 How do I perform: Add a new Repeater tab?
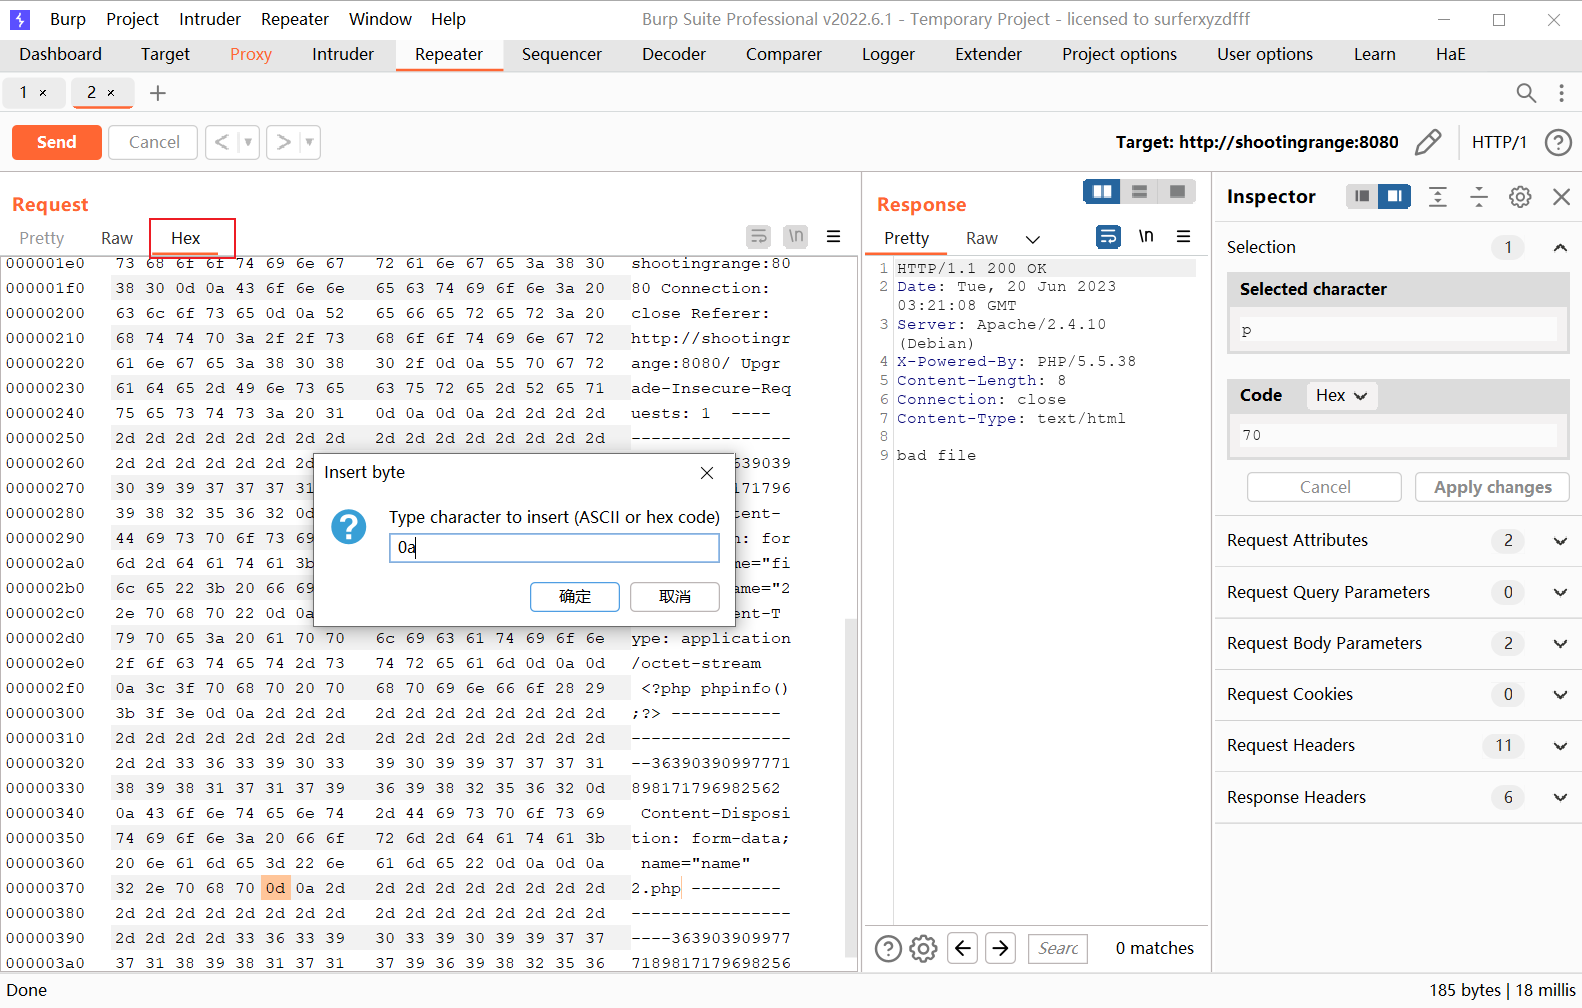click(x=157, y=93)
